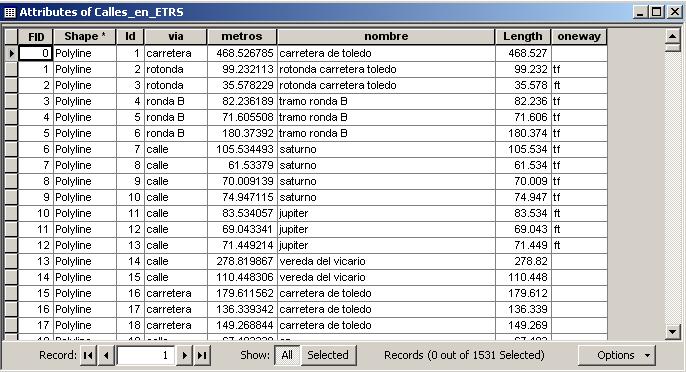Image resolution: width=686 pixels, height=372 pixels.
Task: Select row with FID 0 via row selector
Action: (11, 53)
